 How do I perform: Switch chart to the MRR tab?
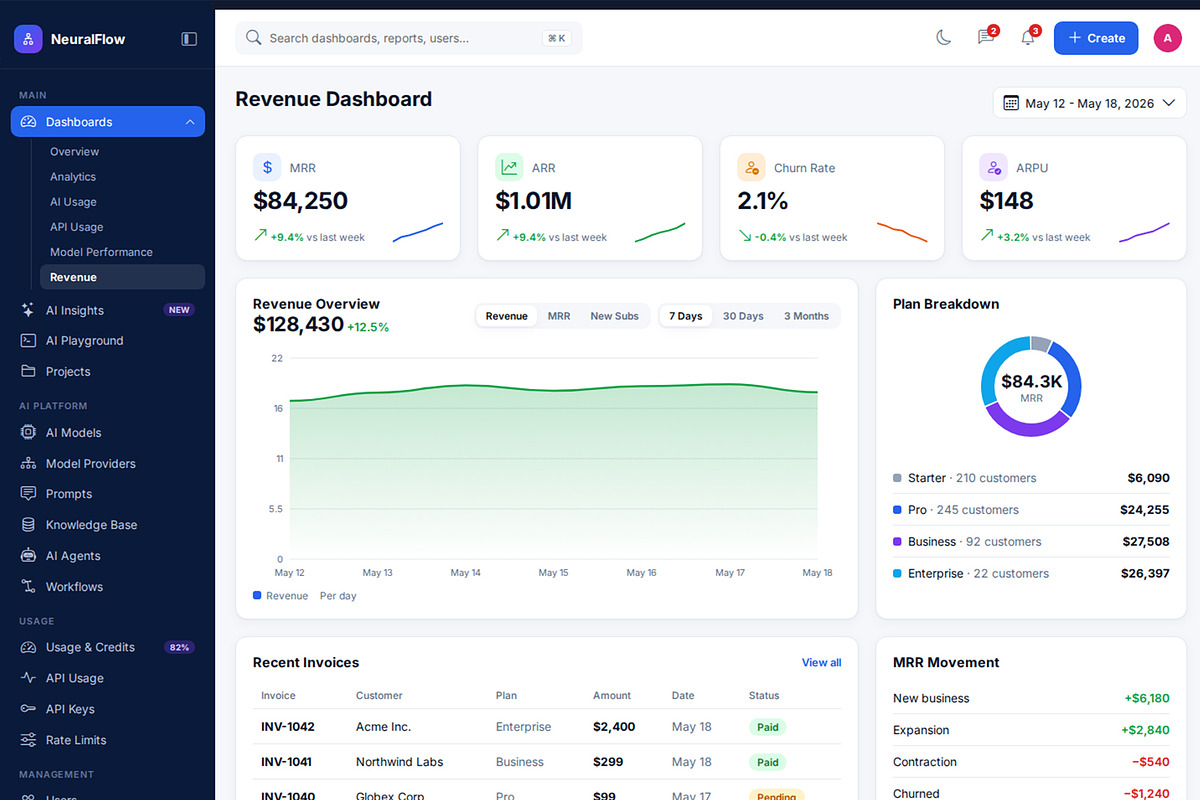[x=559, y=316]
